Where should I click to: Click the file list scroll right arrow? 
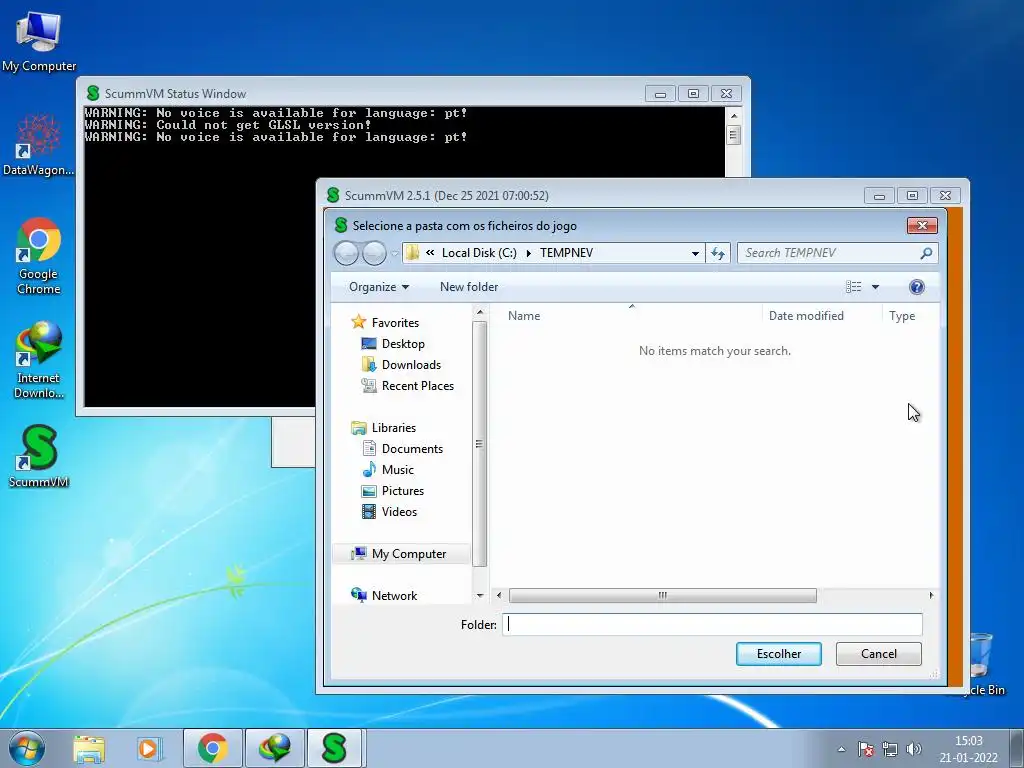point(931,595)
